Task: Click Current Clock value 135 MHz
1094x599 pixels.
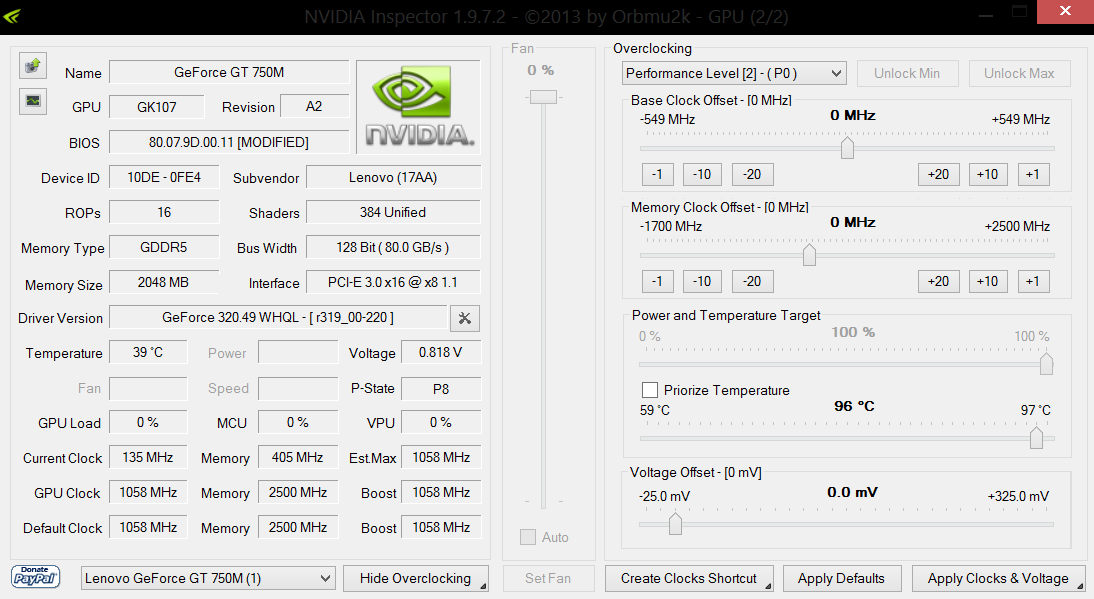Action: click(x=148, y=457)
